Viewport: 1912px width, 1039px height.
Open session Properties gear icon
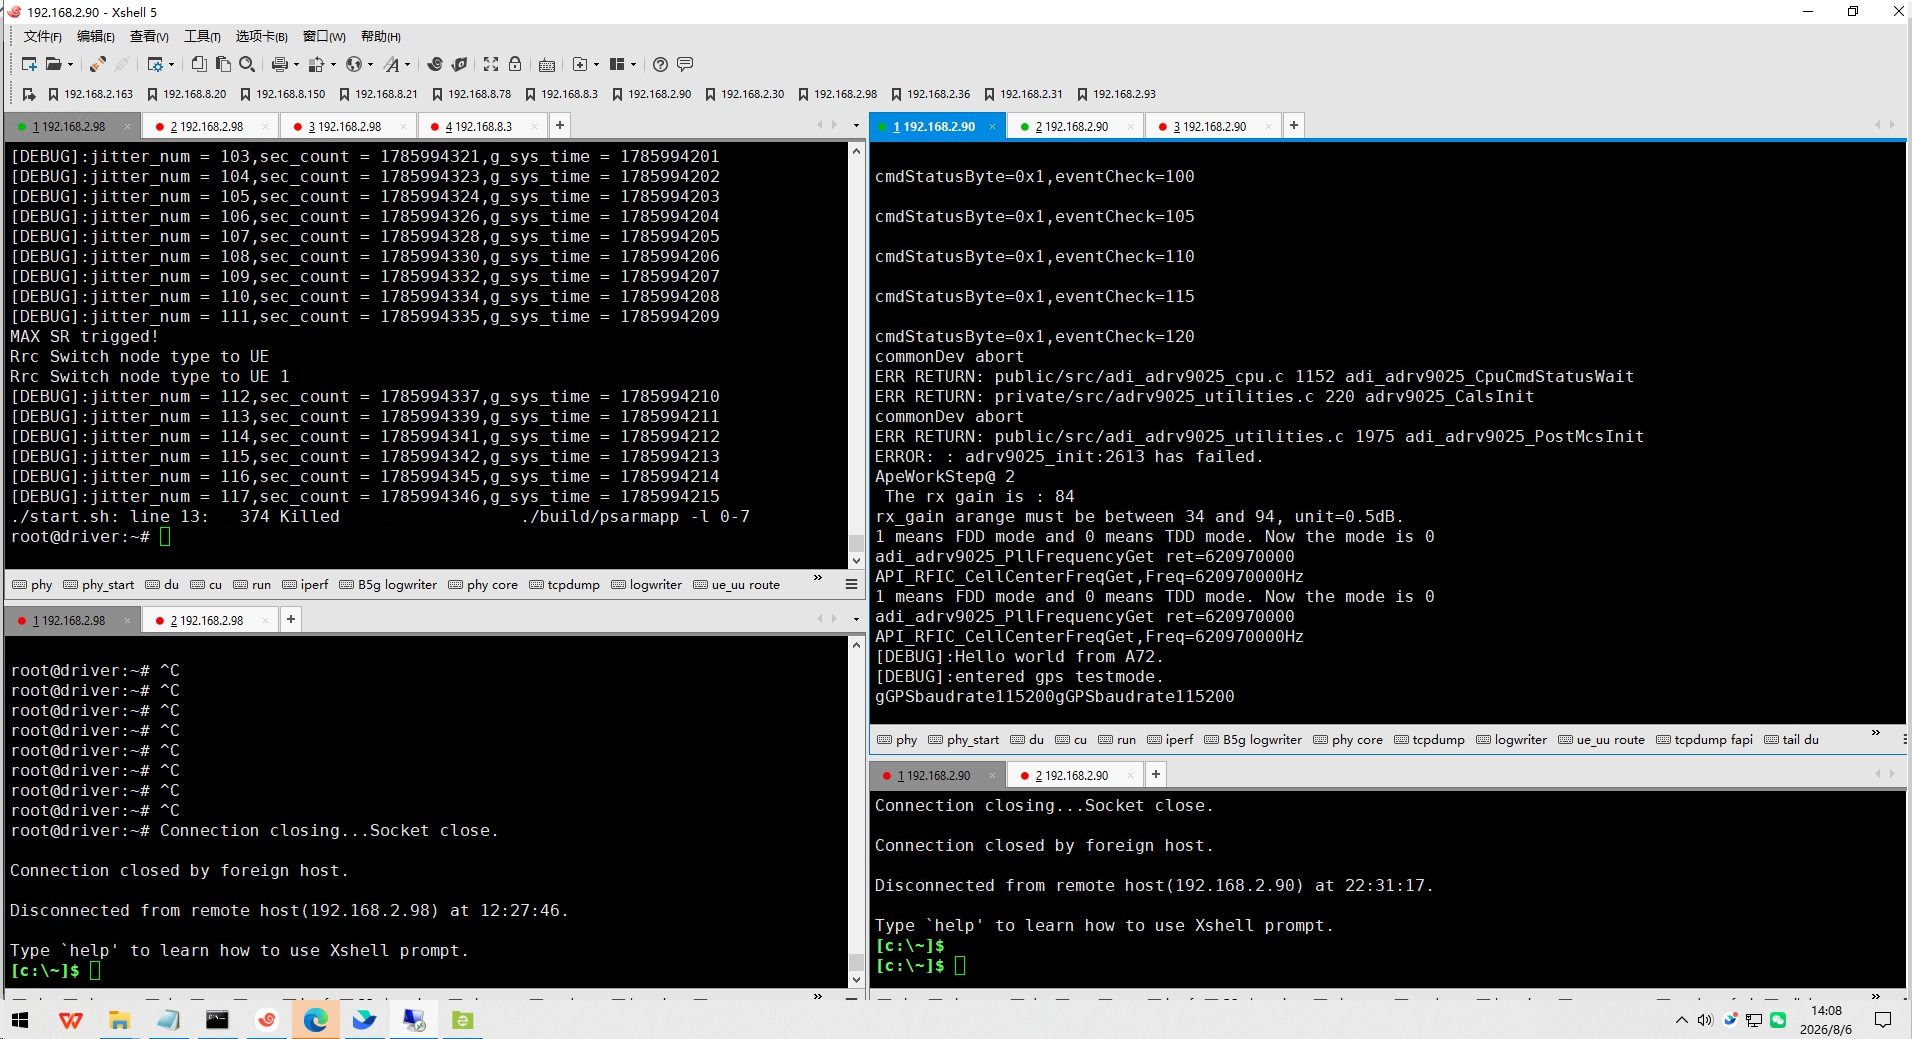coord(155,64)
